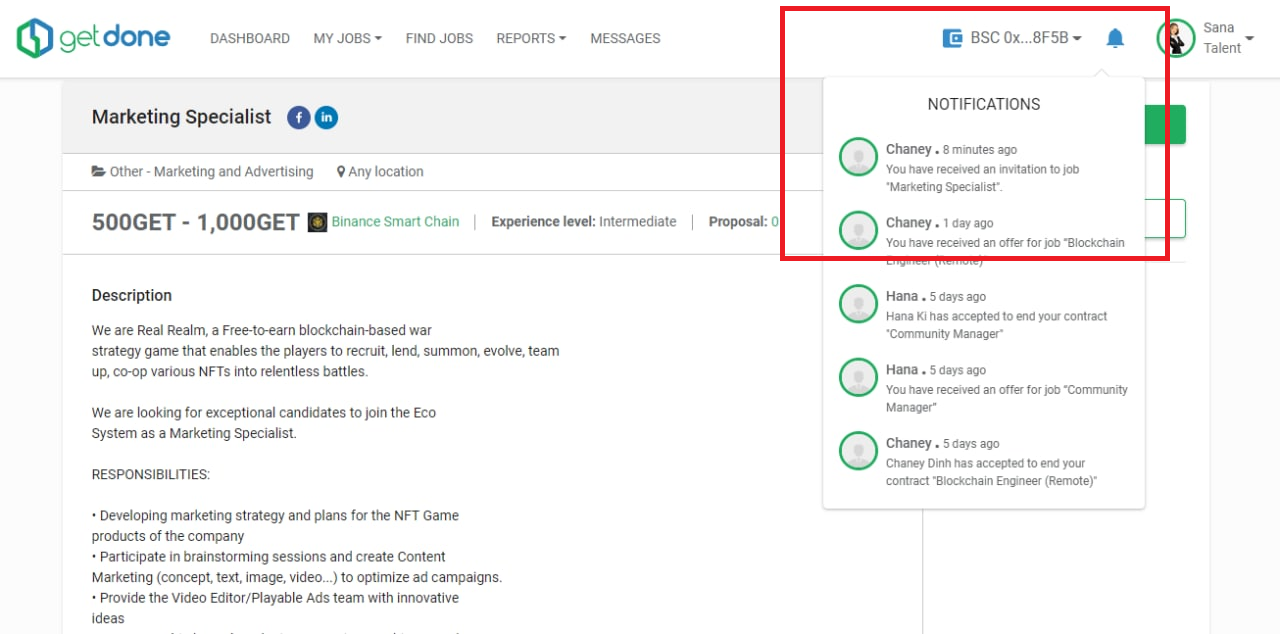Open Chaney Dinh accepted contract end notification
1280x634 pixels.
(x=984, y=461)
